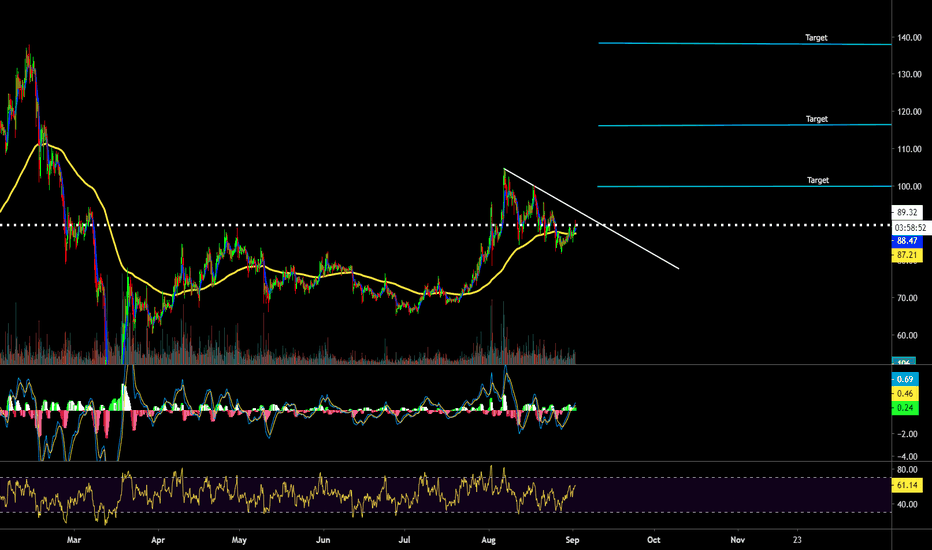Click the Nov date label

coord(737,540)
